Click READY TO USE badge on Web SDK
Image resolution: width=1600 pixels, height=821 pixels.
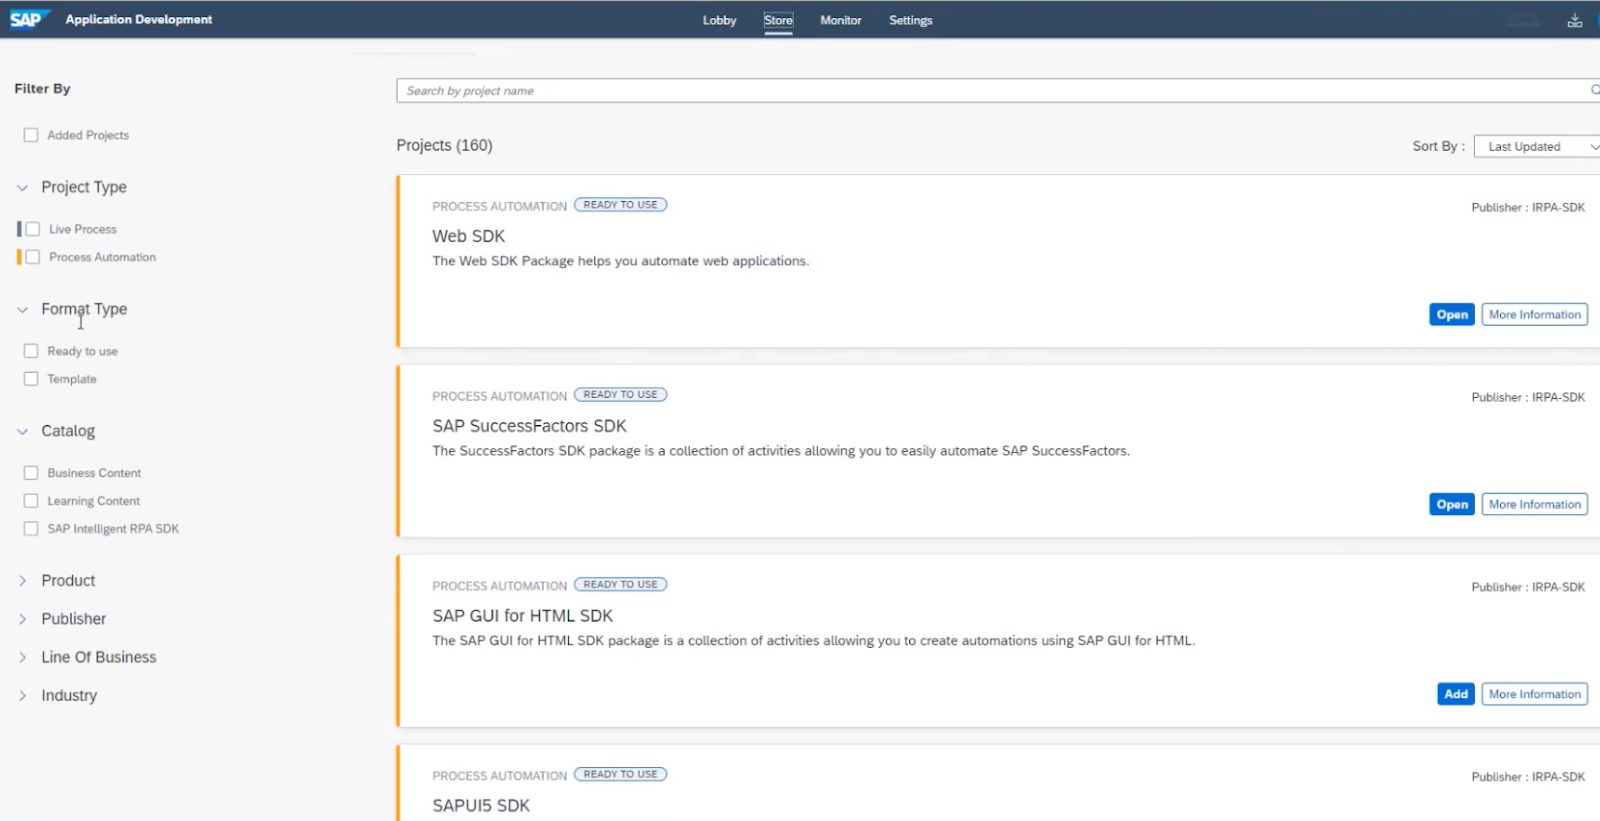coord(620,205)
